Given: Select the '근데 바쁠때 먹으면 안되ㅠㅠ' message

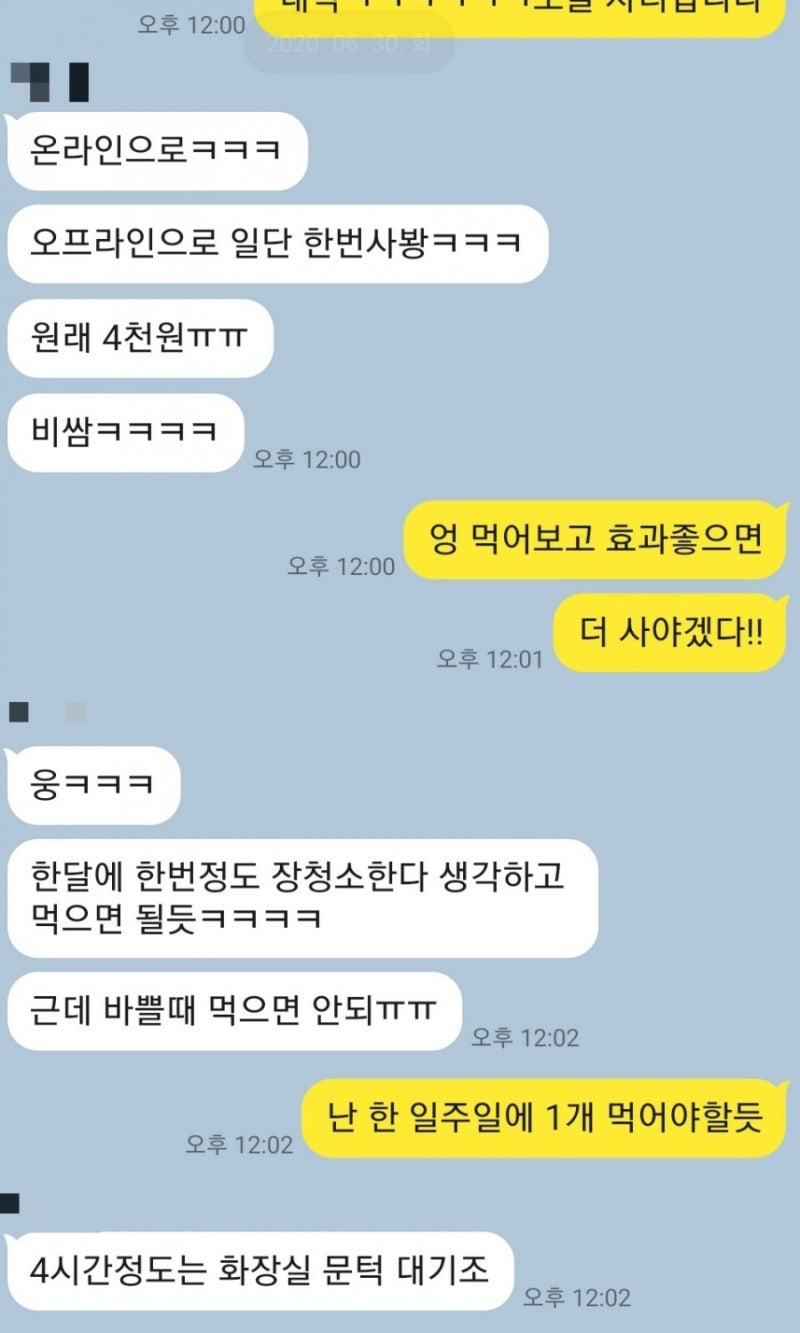Looking at the screenshot, I should [234, 1011].
